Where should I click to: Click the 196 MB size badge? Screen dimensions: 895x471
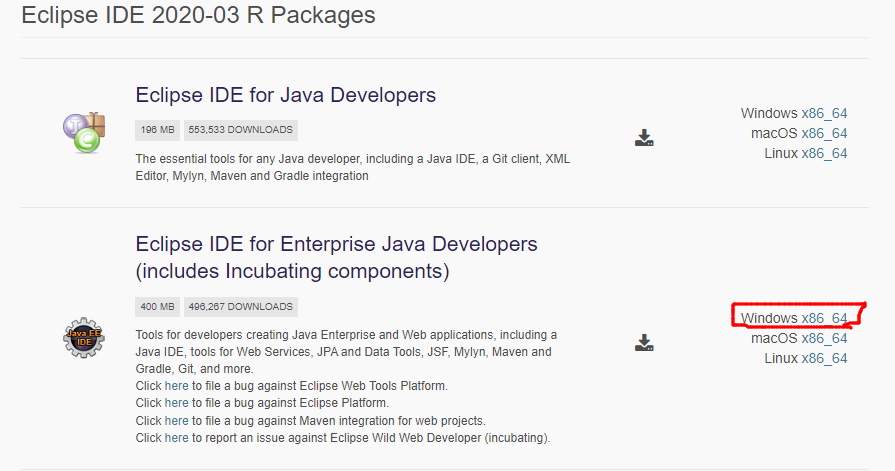(x=158, y=130)
